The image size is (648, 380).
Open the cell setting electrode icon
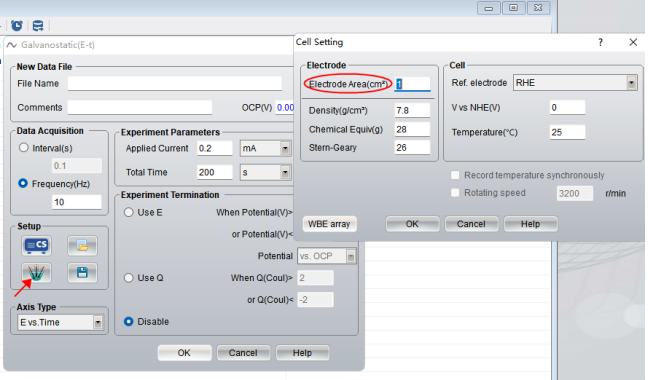tap(36, 272)
